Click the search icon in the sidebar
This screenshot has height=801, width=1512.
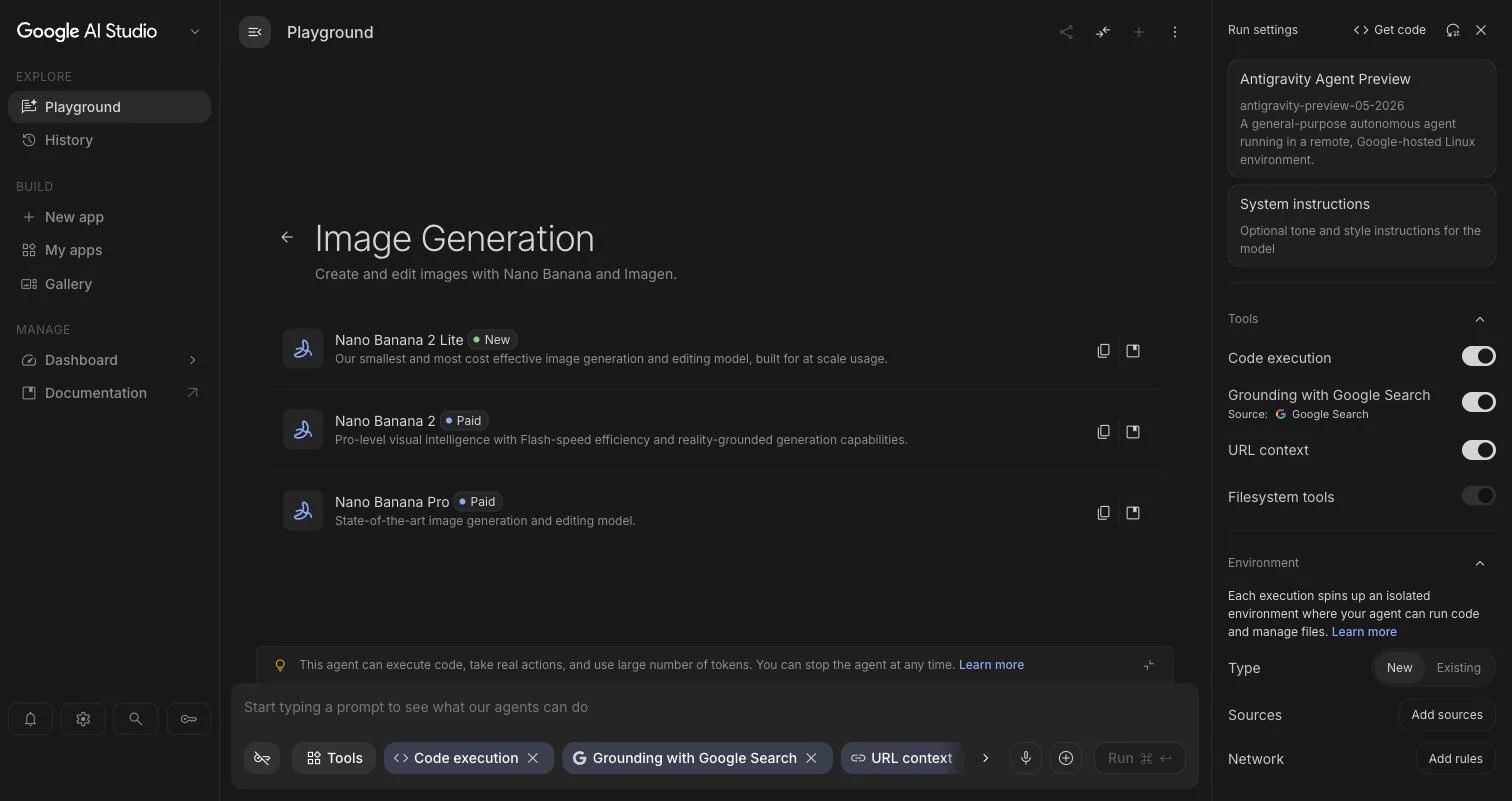coord(136,719)
